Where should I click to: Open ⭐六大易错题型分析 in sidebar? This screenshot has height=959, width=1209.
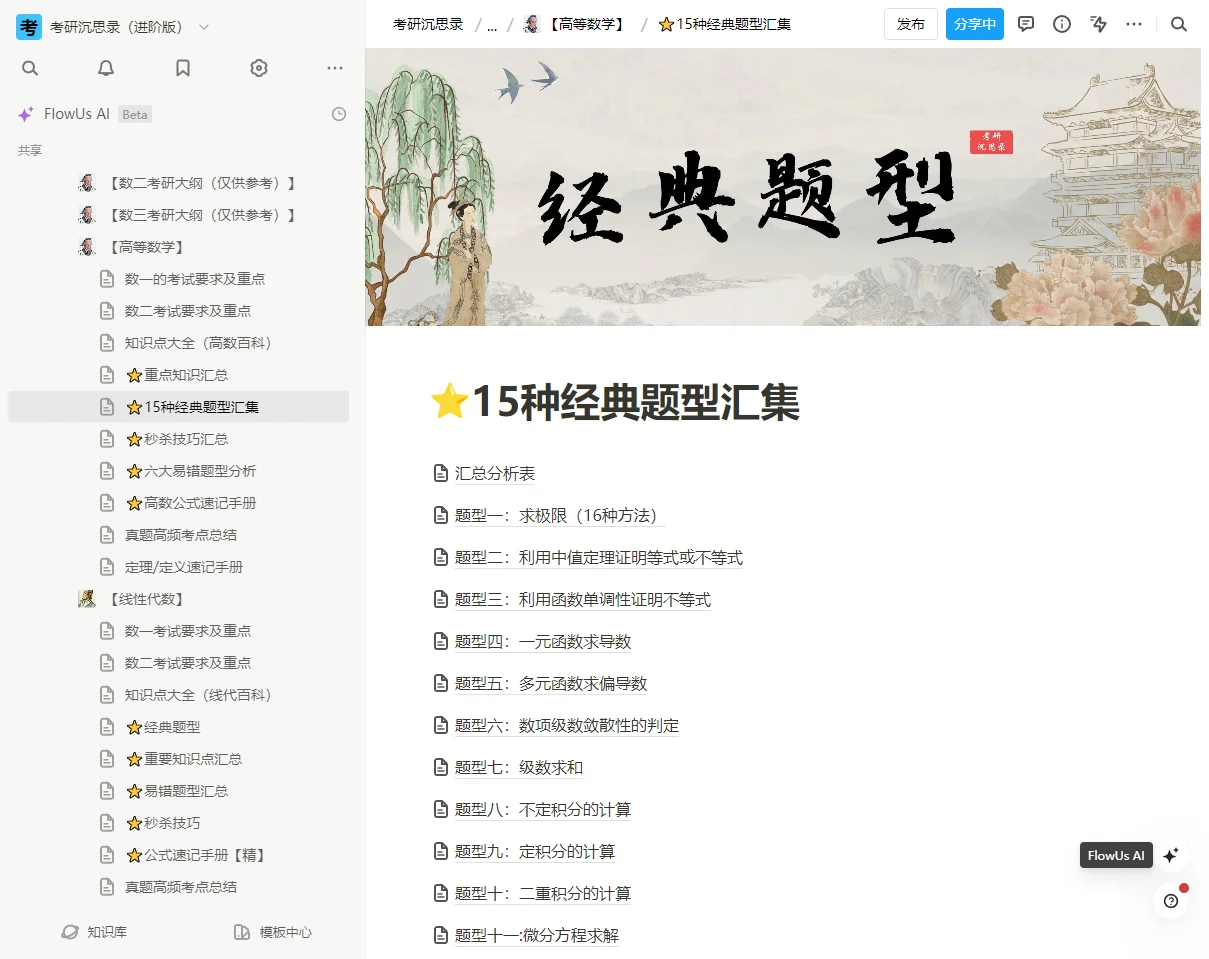(191, 471)
